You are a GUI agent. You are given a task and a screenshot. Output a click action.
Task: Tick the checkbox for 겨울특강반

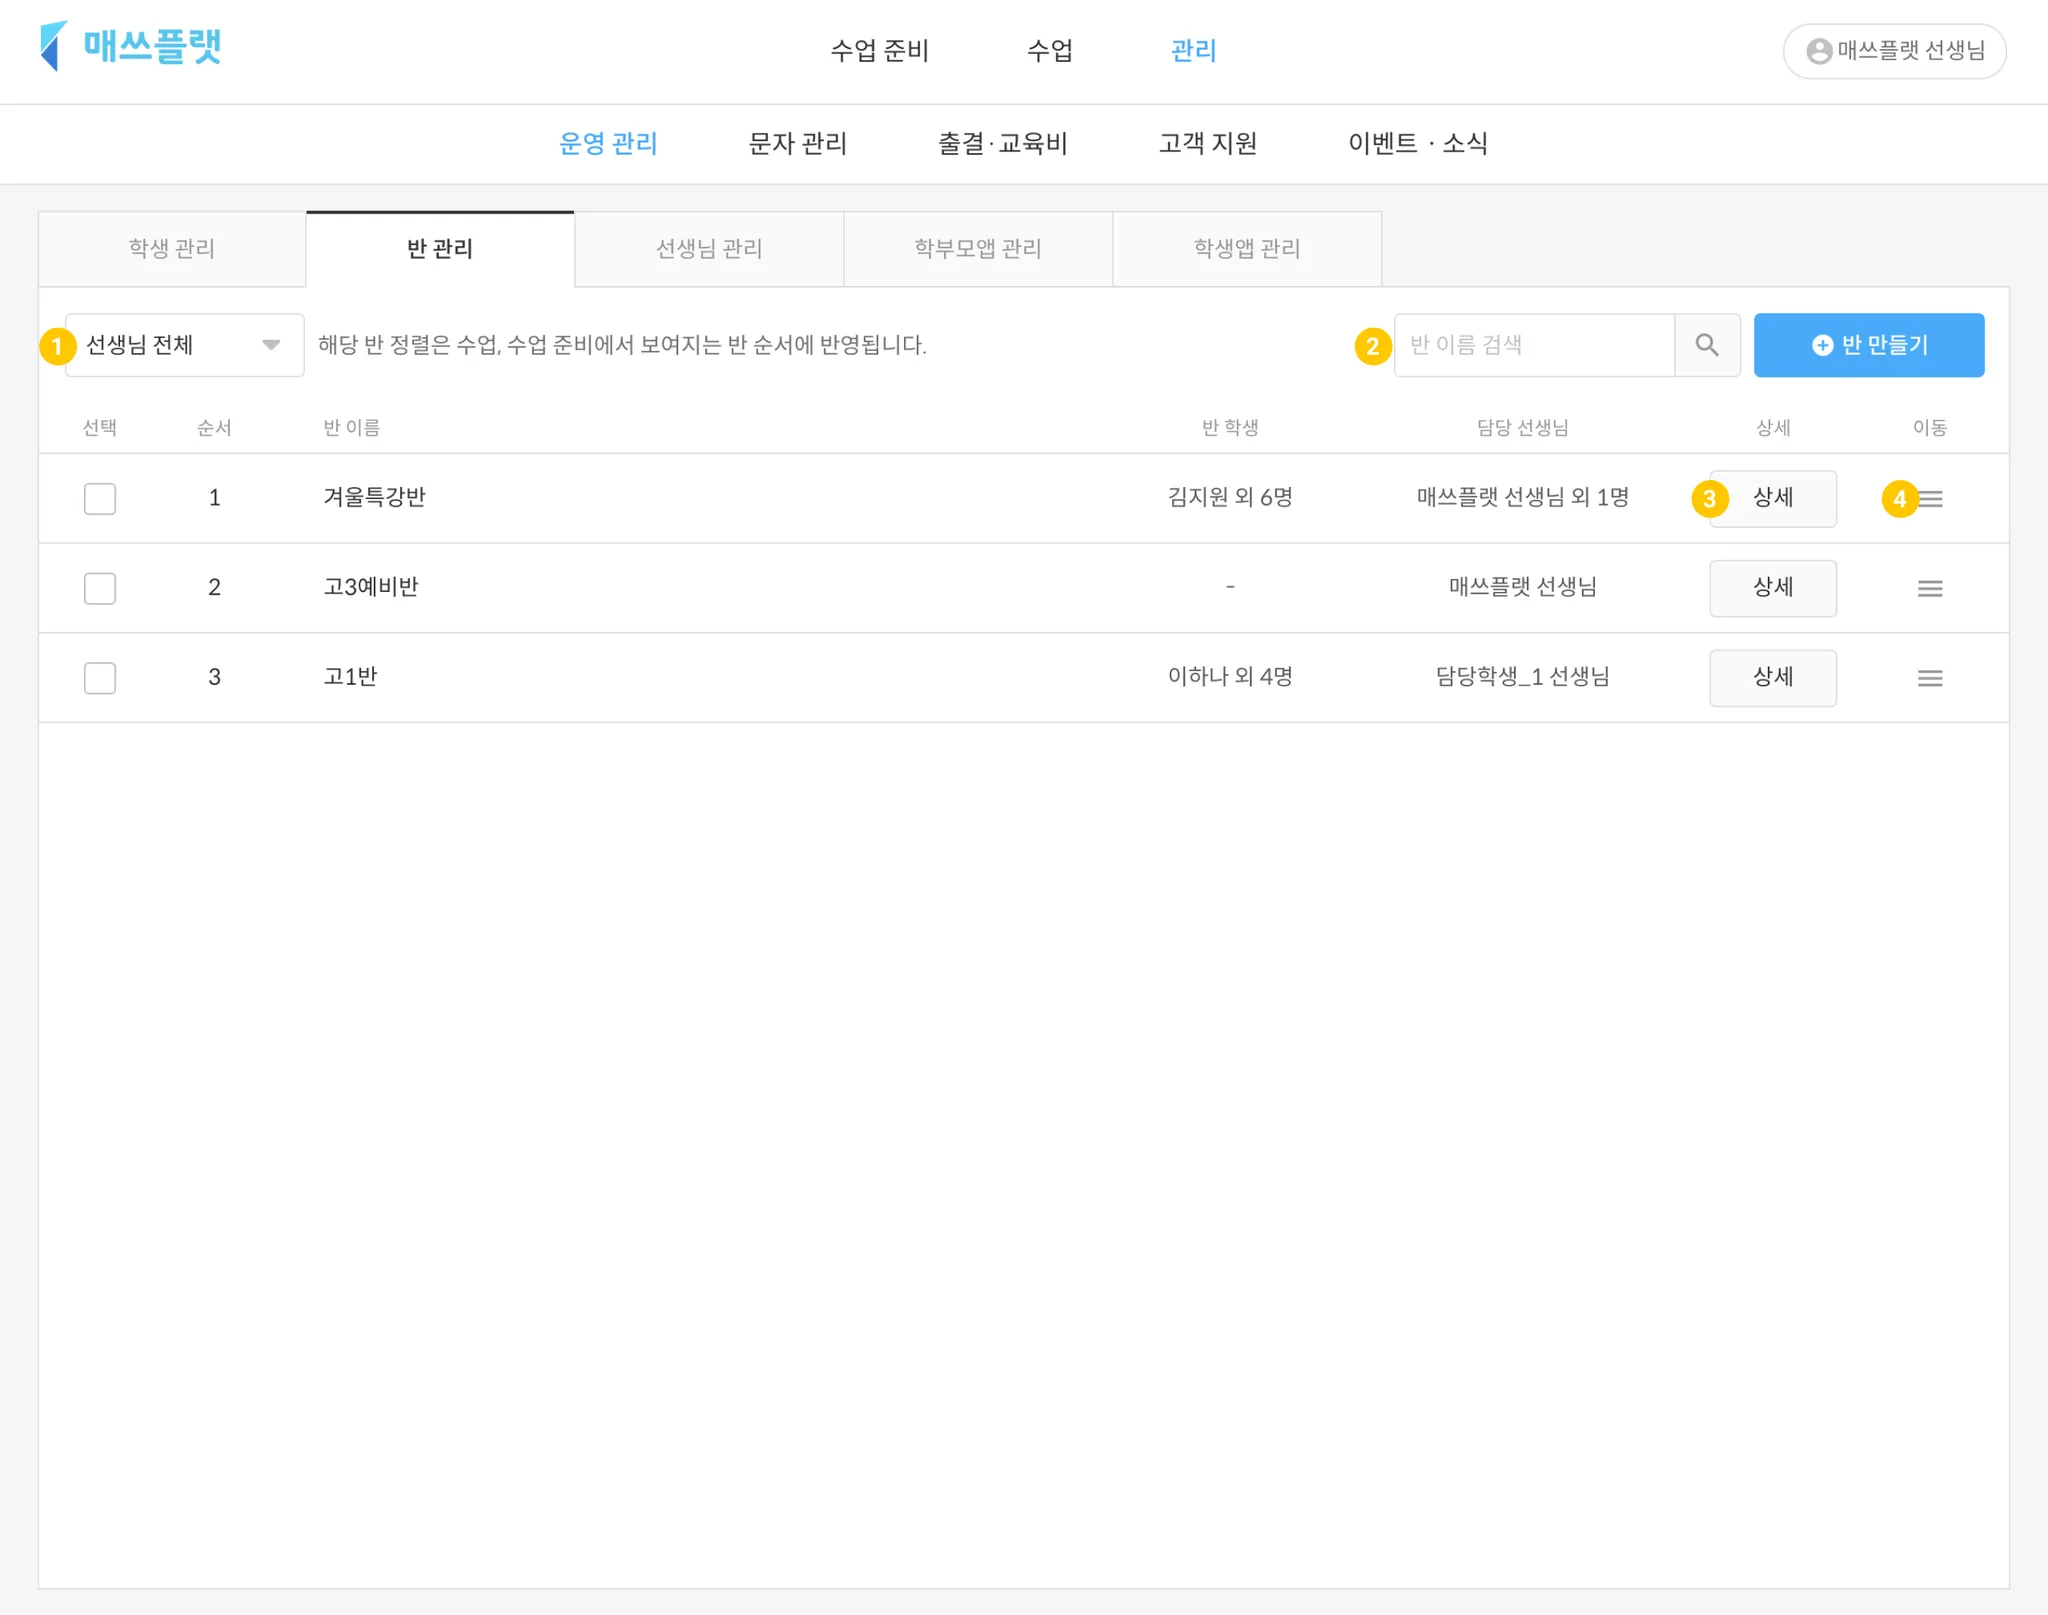(x=100, y=498)
